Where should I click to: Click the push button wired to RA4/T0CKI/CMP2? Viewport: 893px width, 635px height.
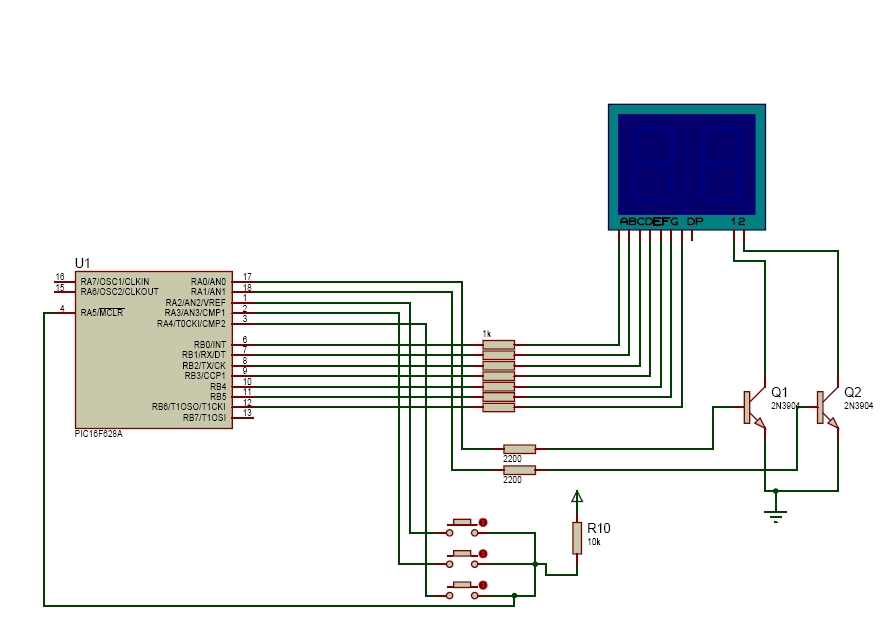[x=462, y=591]
